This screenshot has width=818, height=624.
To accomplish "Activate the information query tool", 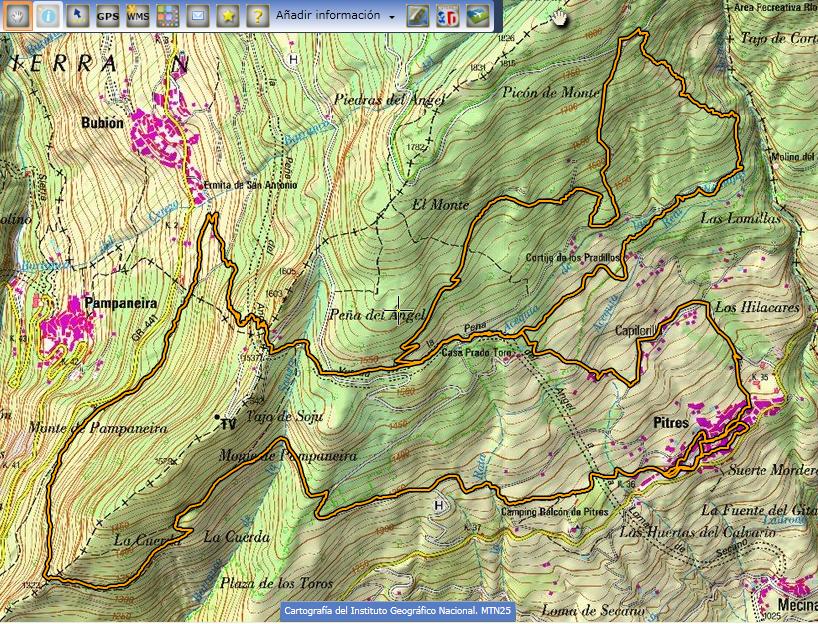I will click(47, 16).
